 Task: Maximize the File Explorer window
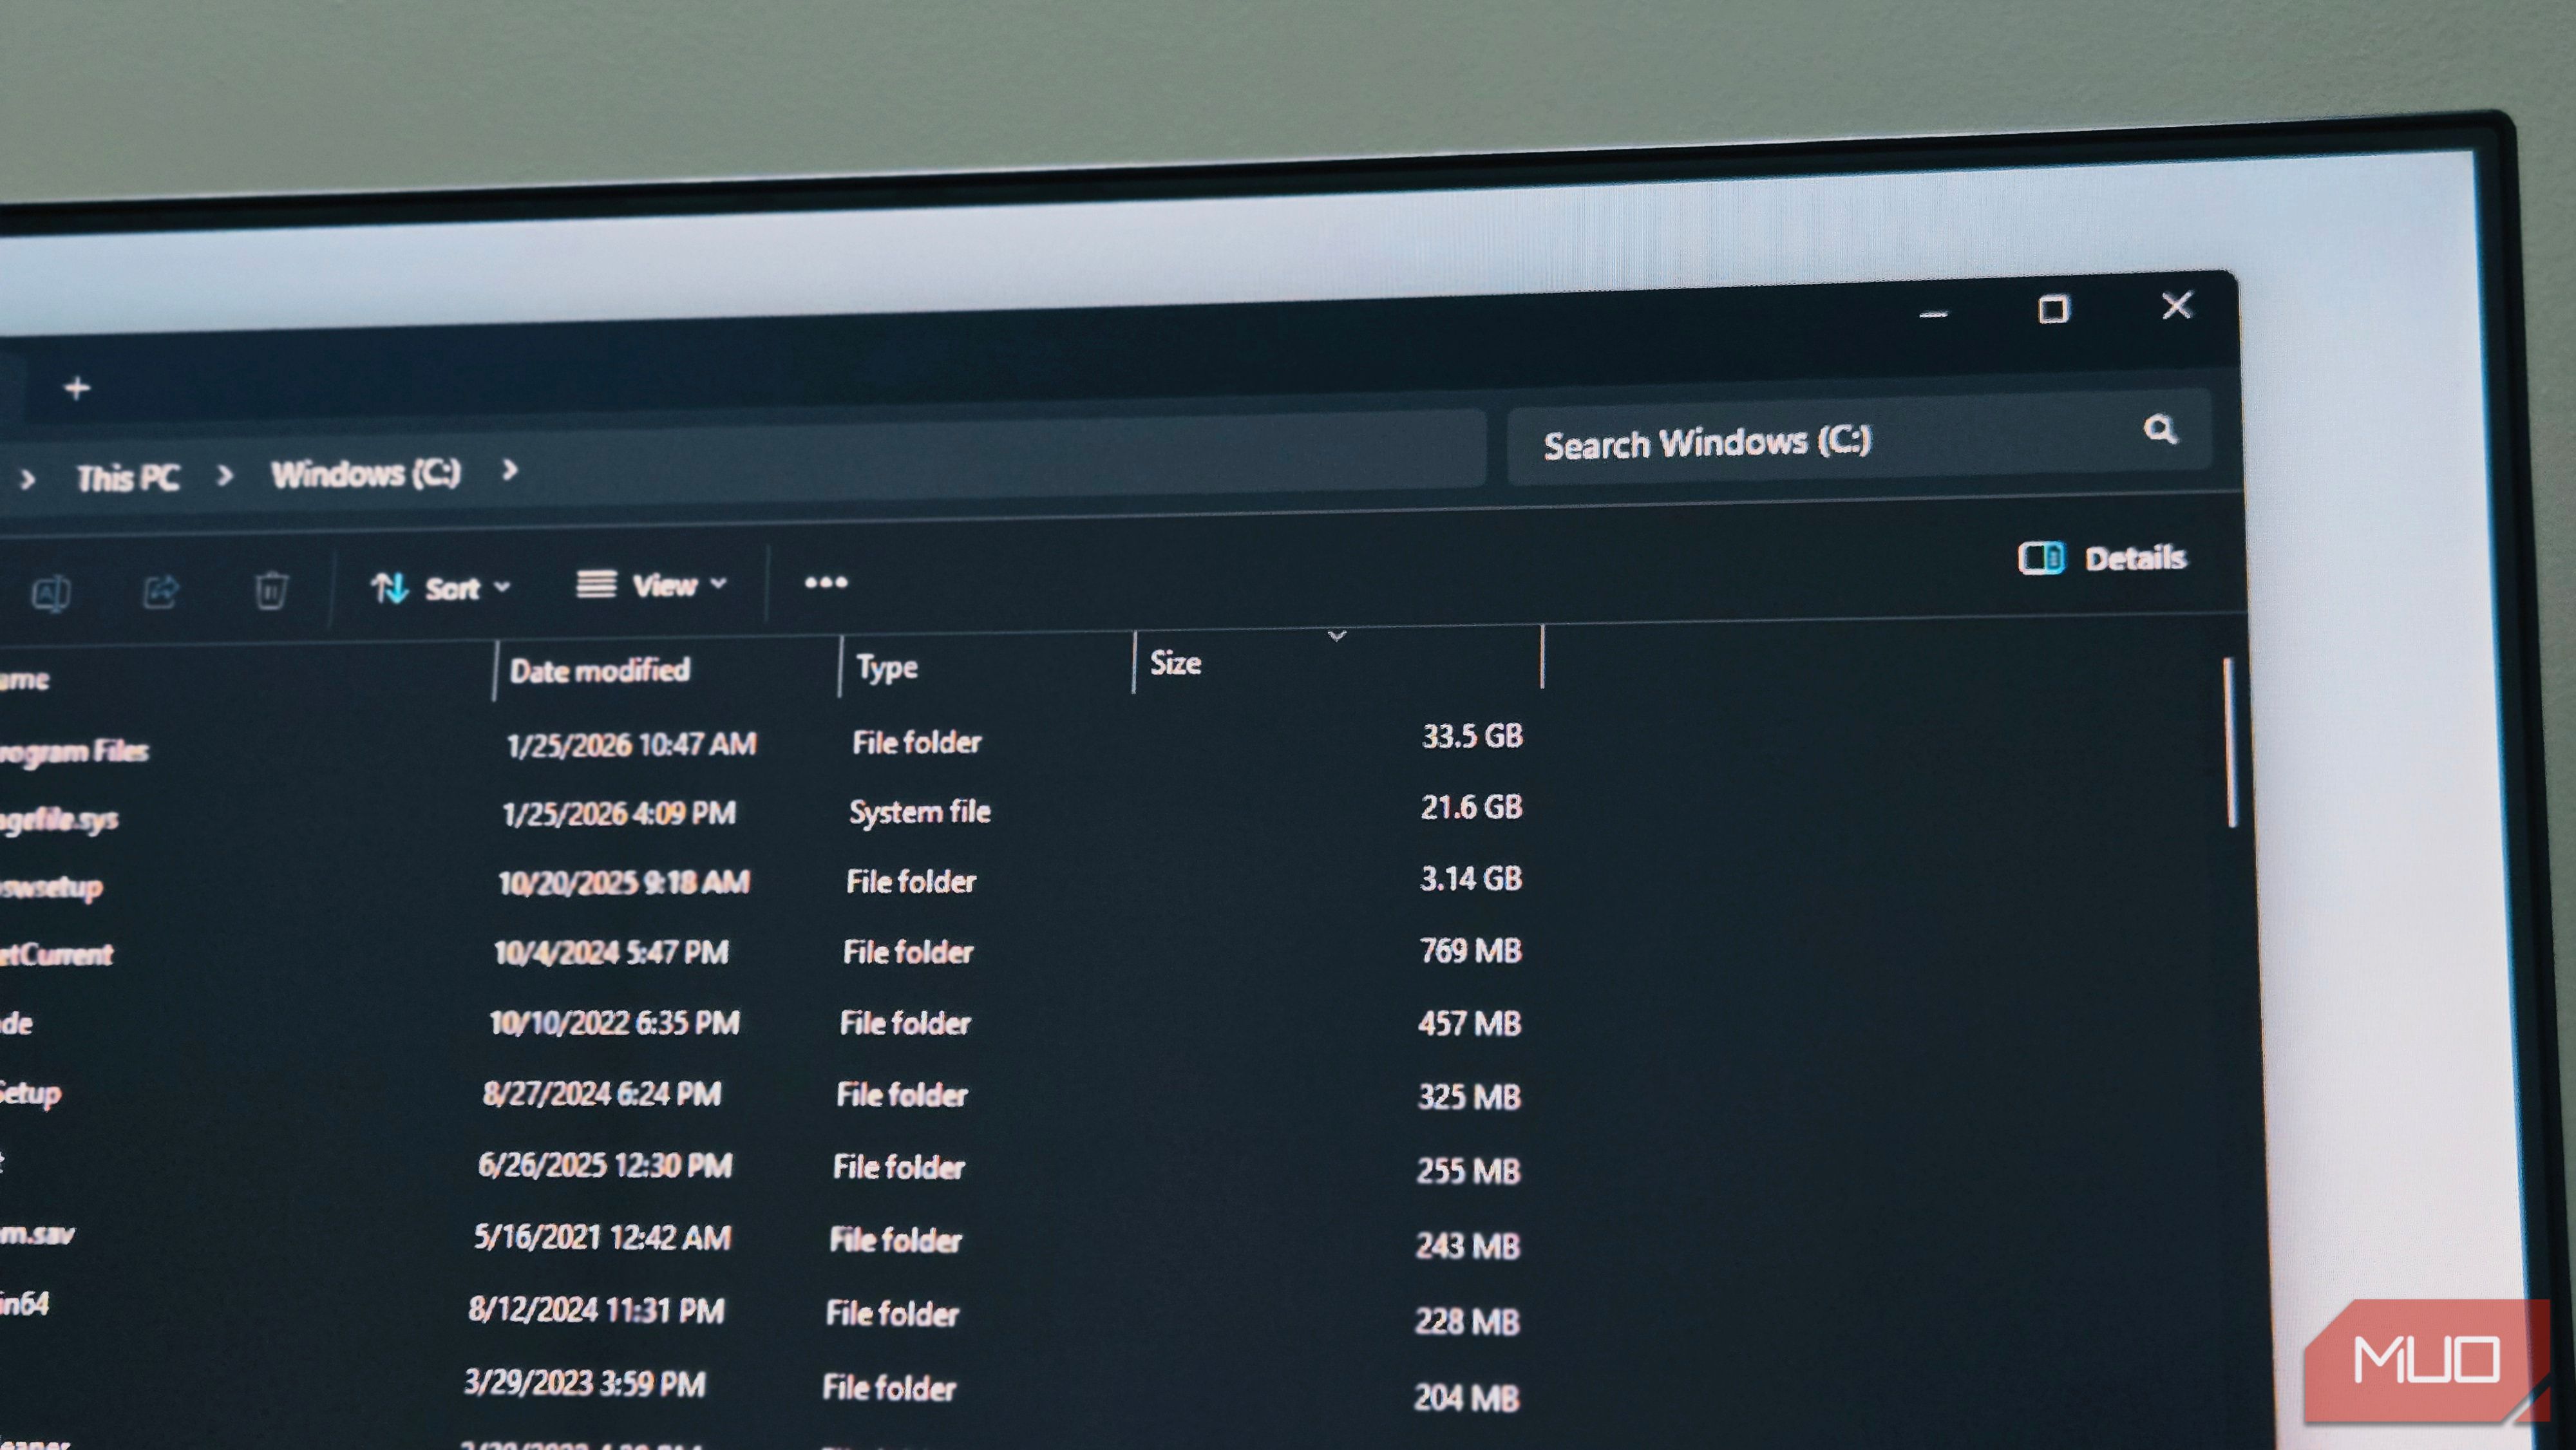tap(2053, 309)
